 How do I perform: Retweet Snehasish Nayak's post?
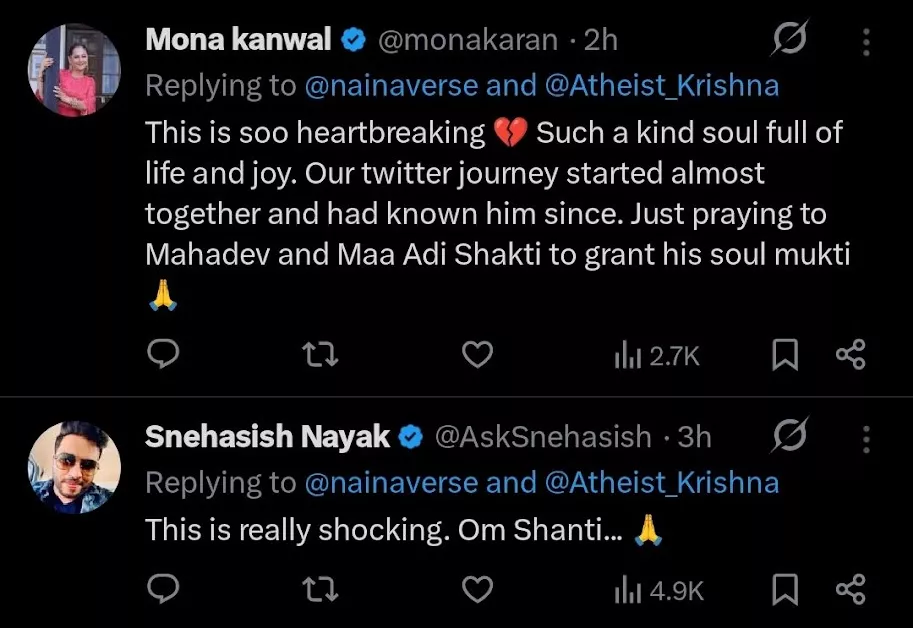click(x=320, y=591)
